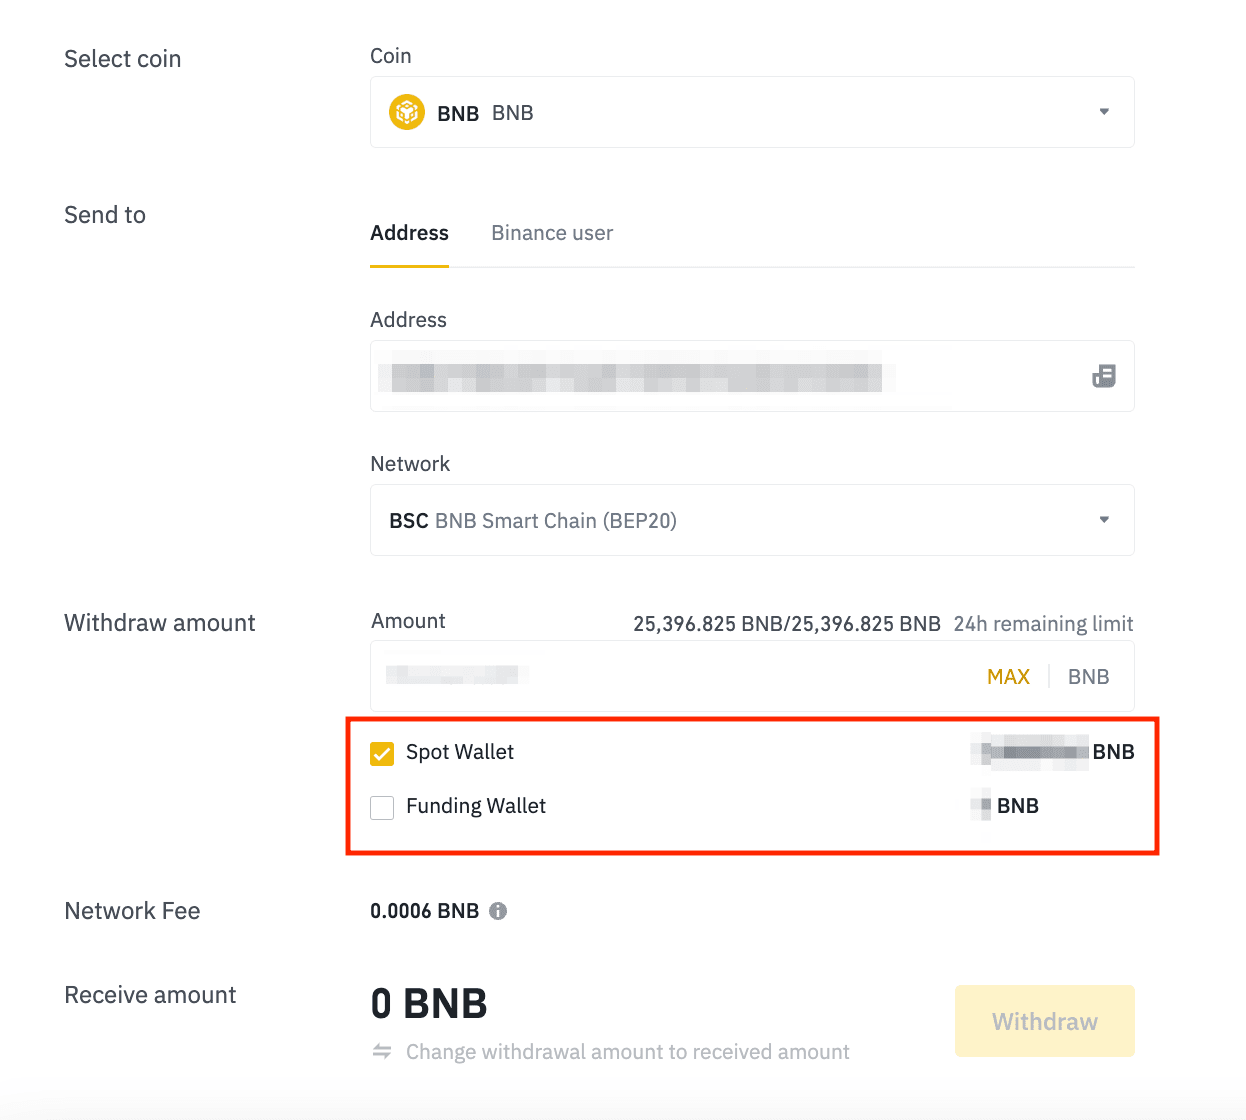Uncheck the Spot Wallet checkbox
The height and width of the screenshot is (1120, 1246).
[382, 753]
